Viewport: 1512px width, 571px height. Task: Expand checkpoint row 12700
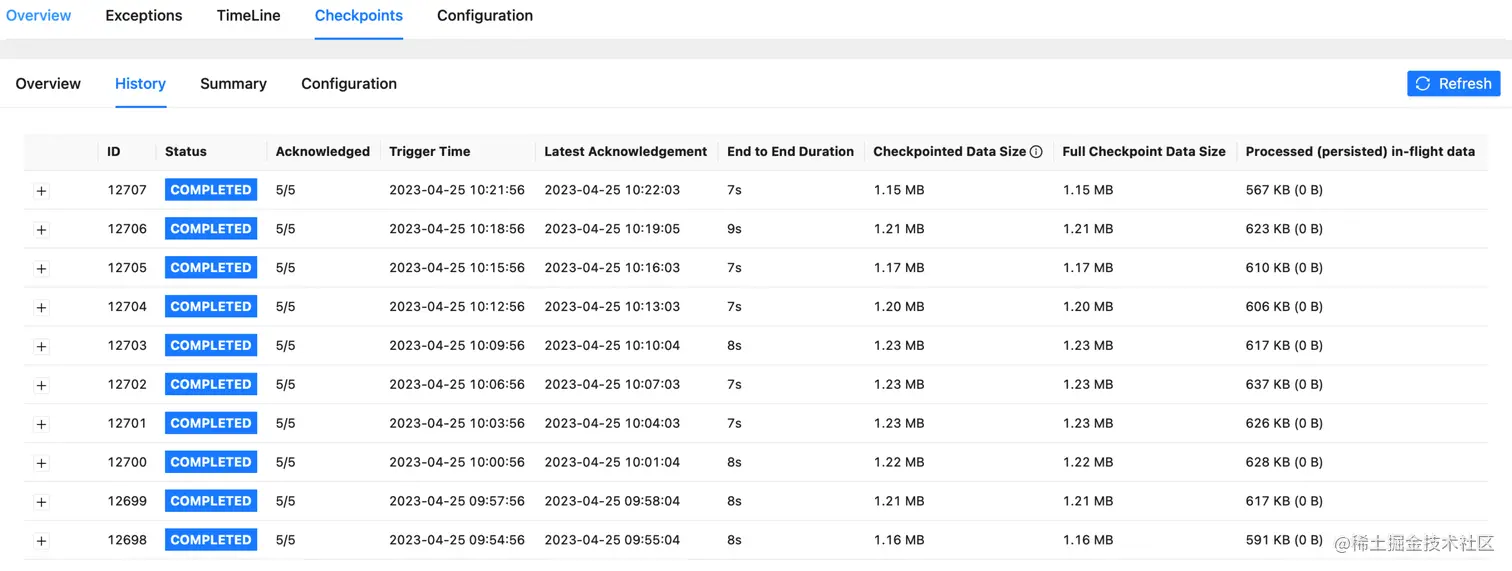pyautogui.click(x=41, y=464)
